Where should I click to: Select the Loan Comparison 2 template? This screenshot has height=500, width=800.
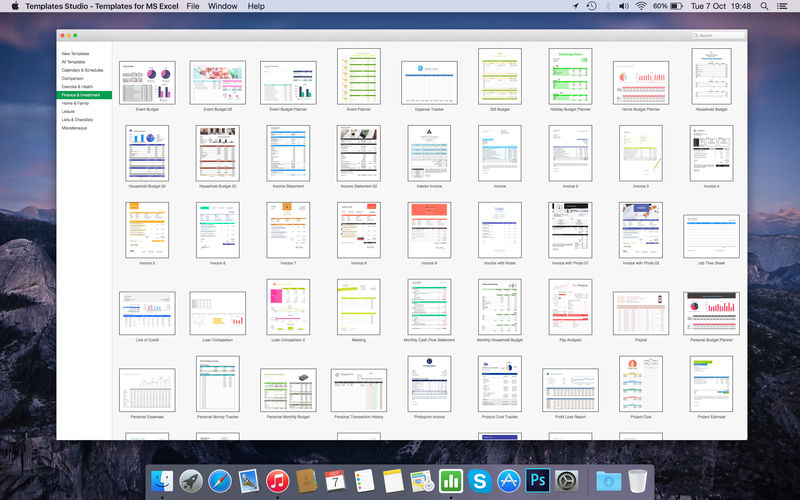coord(288,307)
